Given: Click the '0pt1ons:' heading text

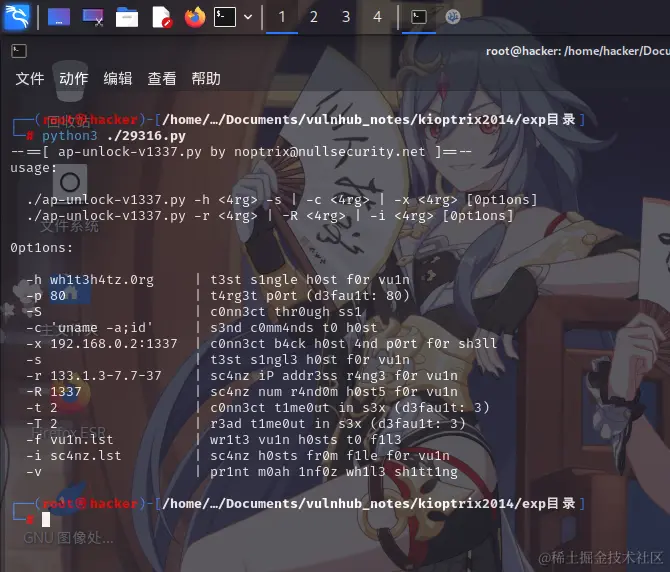Looking at the screenshot, I should tap(41, 248).
